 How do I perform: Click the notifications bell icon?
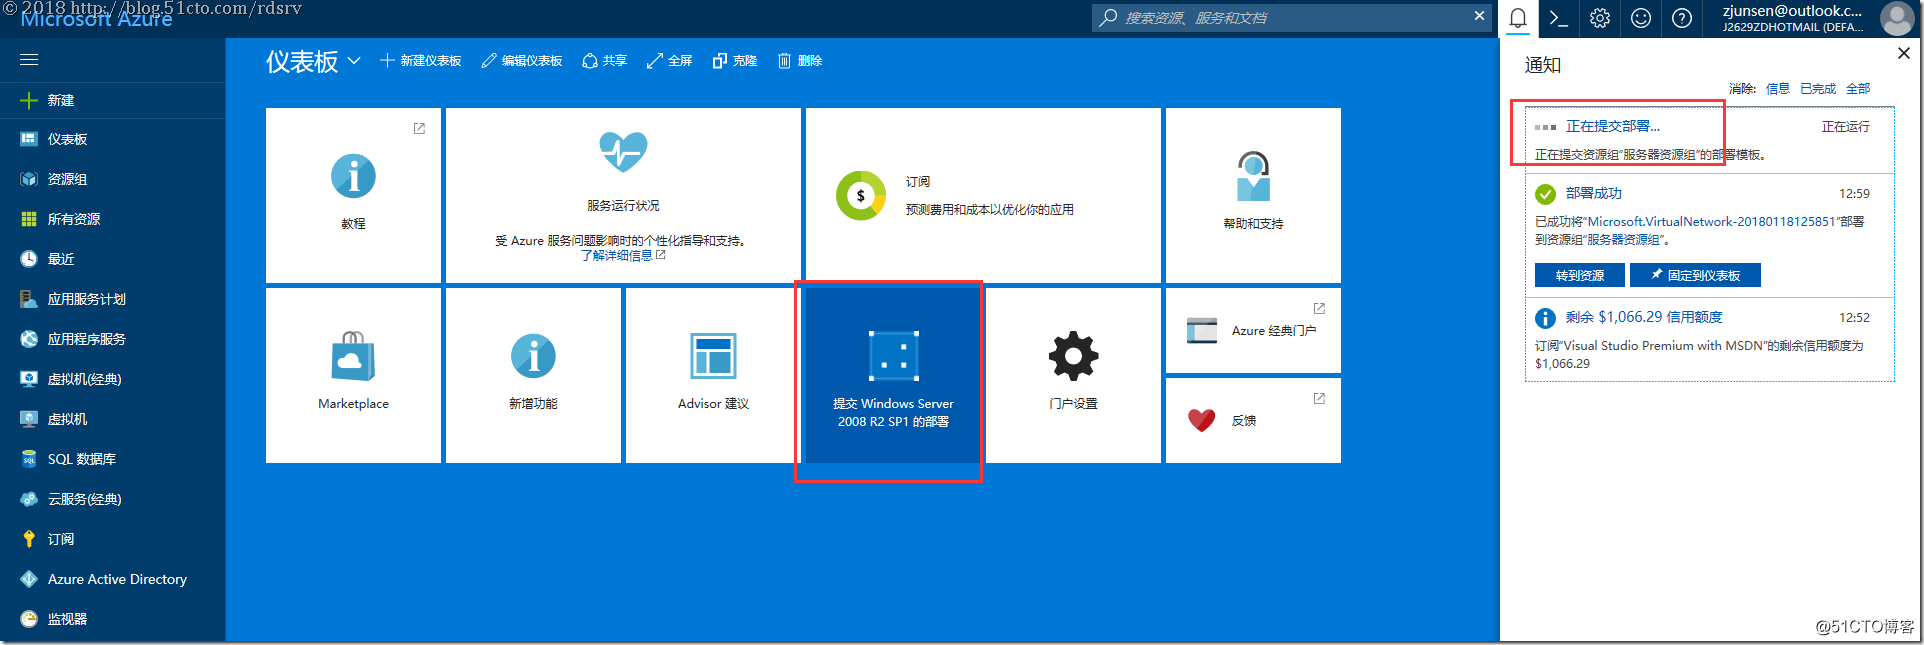point(1518,18)
